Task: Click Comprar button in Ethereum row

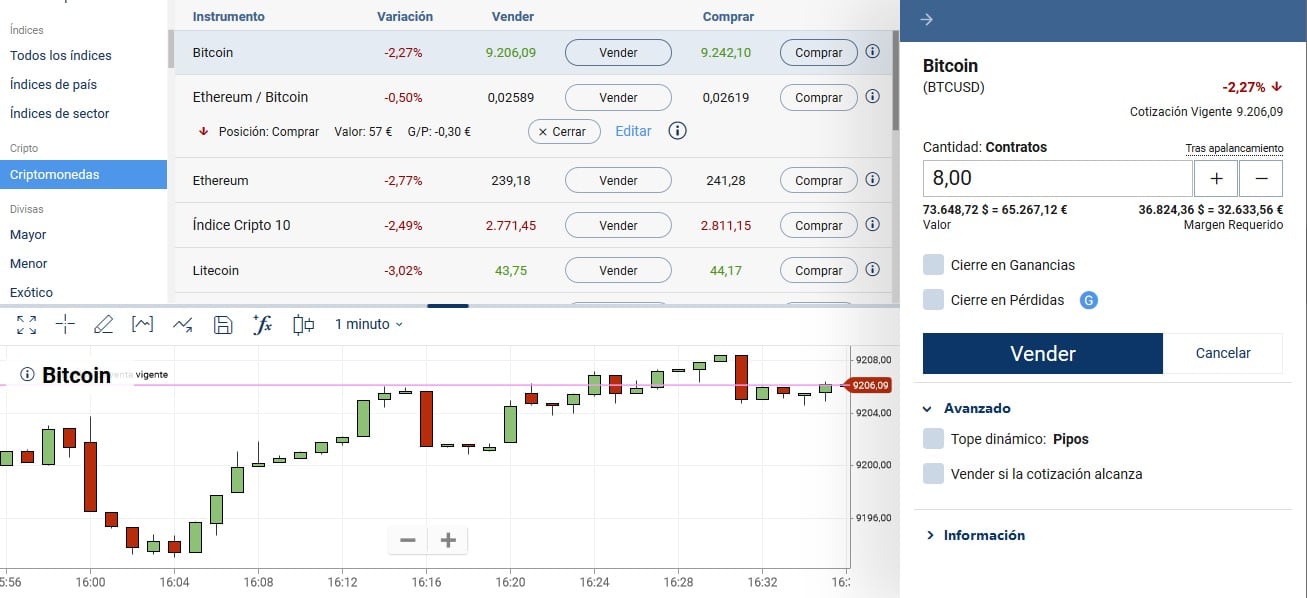Action: pyautogui.click(x=819, y=180)
